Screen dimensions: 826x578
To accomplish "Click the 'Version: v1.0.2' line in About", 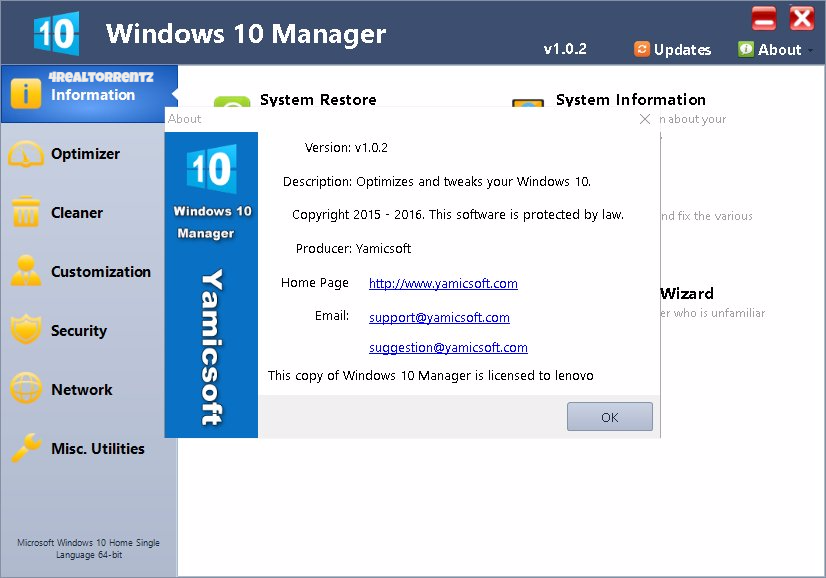I will [346, 148].
